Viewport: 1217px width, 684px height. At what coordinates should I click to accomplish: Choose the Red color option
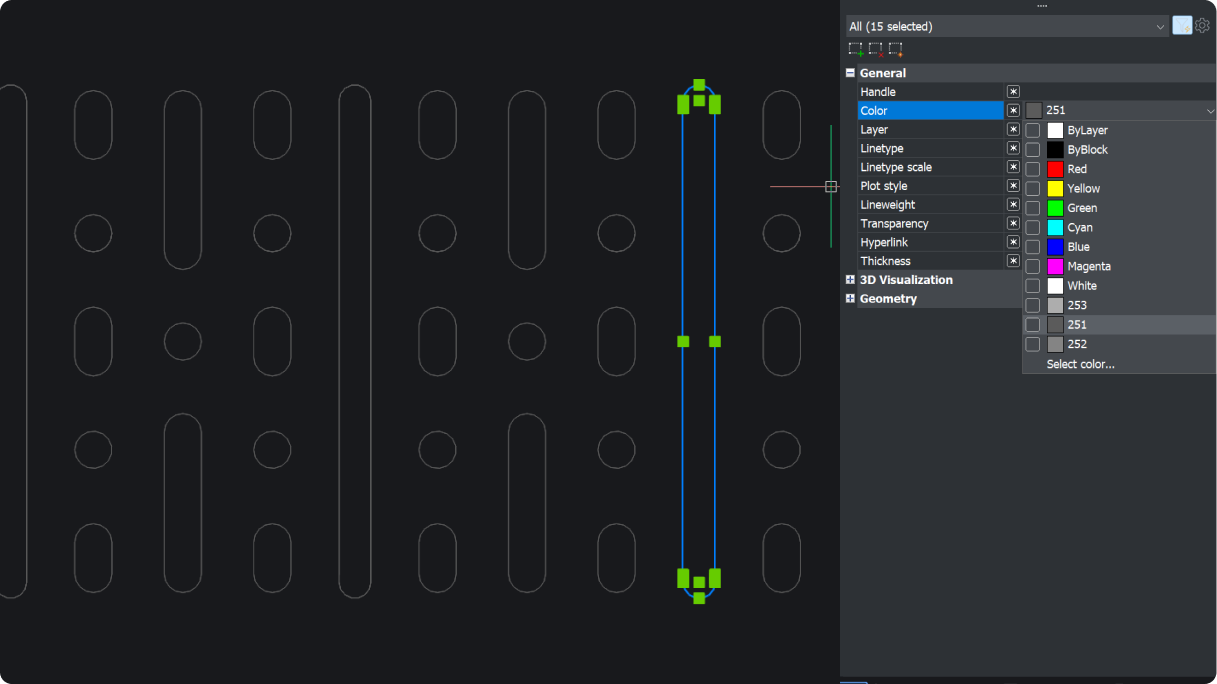coord(1077,168)
